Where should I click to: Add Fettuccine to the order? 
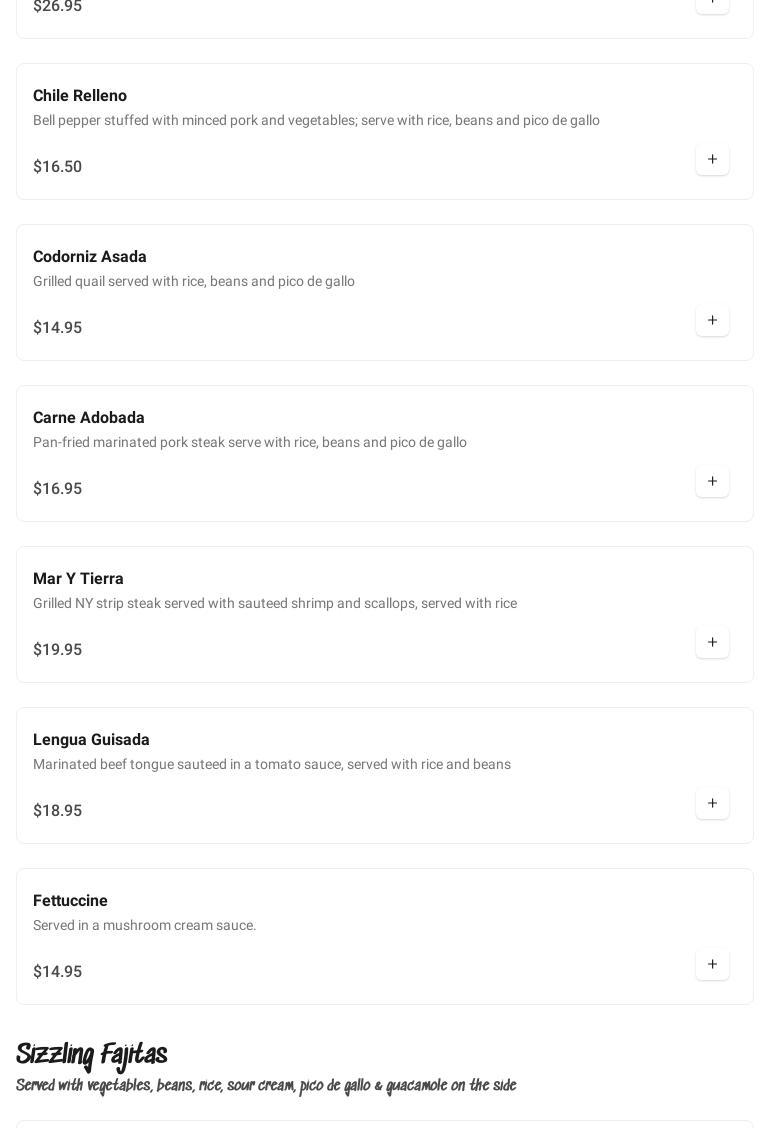tap(712, 965)
